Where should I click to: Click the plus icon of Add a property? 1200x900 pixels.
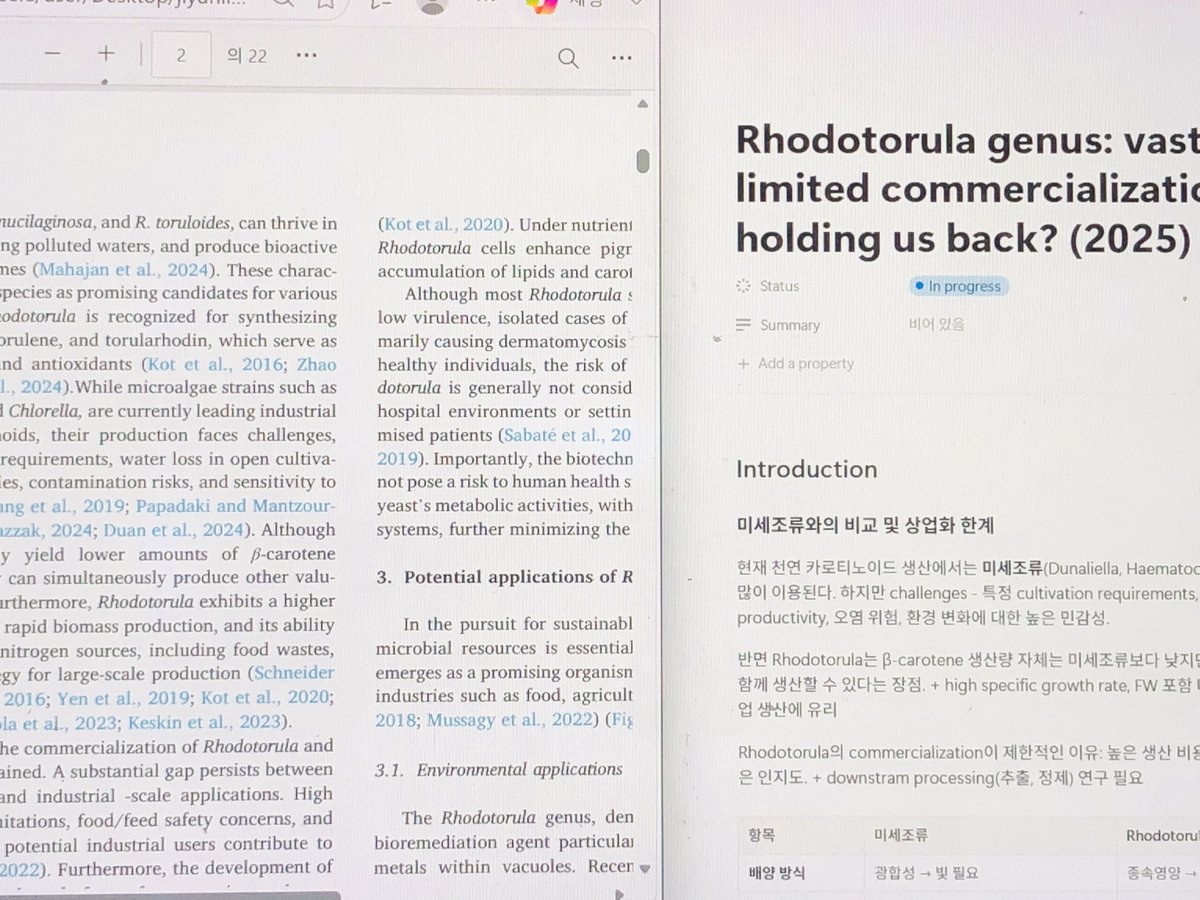743,364
